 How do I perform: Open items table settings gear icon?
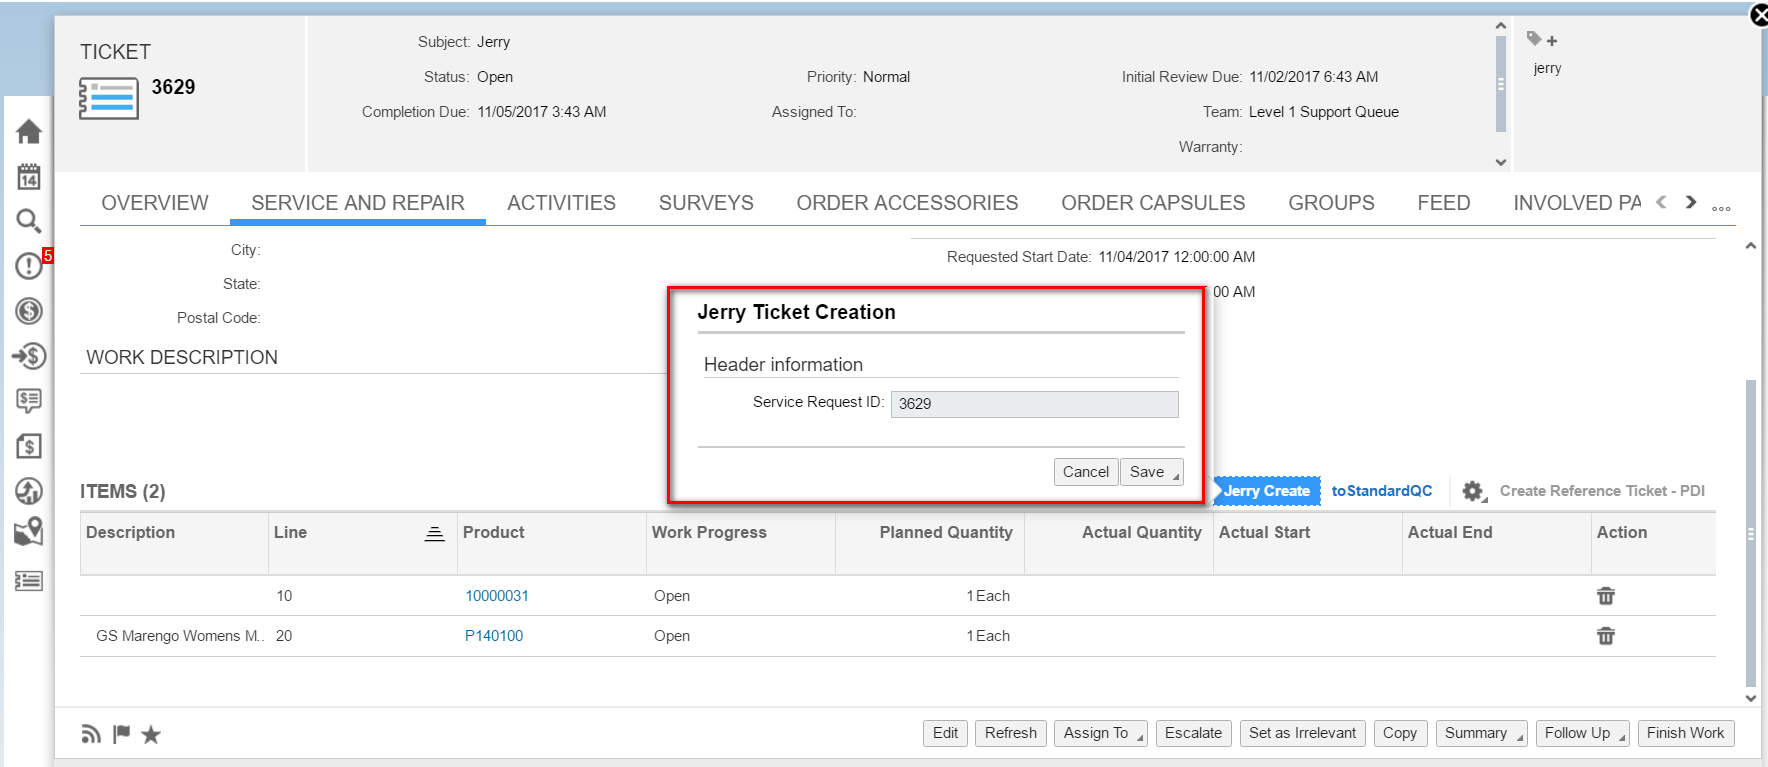click(1474, 491)
